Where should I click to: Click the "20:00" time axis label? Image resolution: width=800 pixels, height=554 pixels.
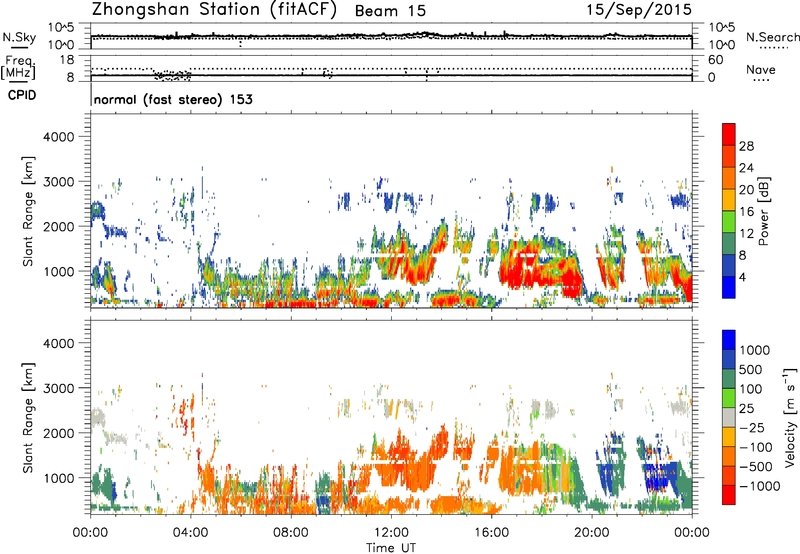coord(592,533)
